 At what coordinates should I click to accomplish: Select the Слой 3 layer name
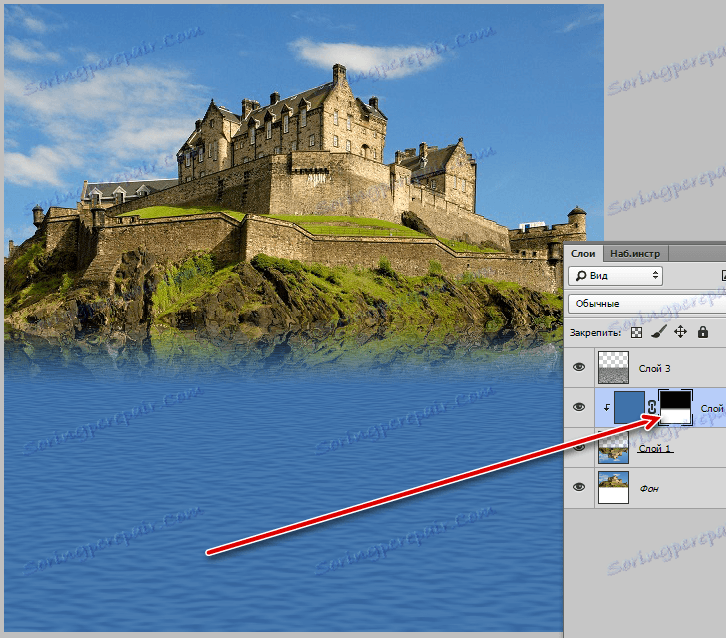(x=654, y=369)
